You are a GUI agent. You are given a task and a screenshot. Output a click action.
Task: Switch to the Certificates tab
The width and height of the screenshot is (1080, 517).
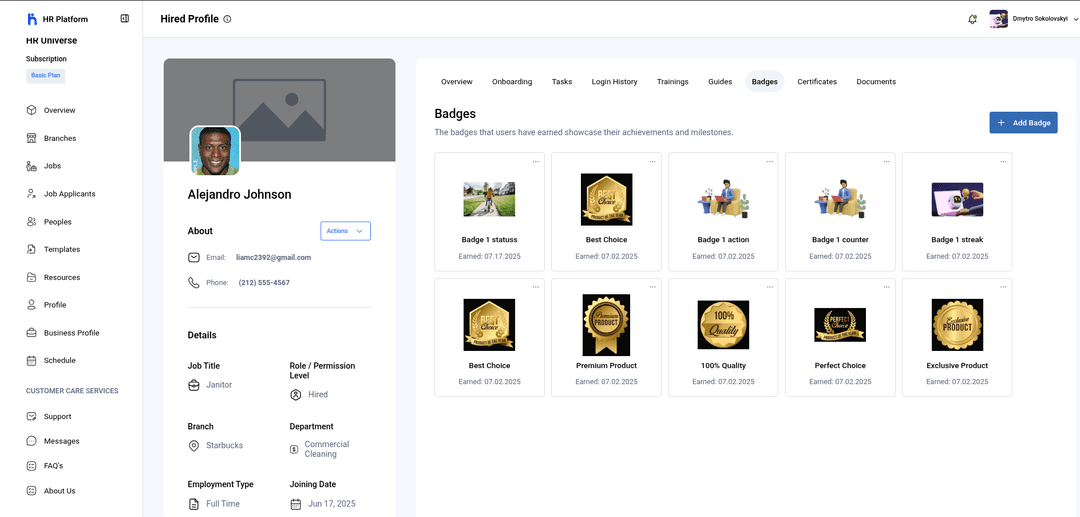tap(817, 82)
